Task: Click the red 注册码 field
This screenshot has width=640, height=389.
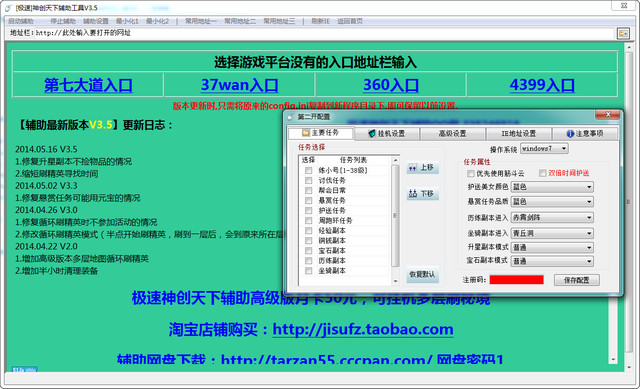Action: coord(516,280)
